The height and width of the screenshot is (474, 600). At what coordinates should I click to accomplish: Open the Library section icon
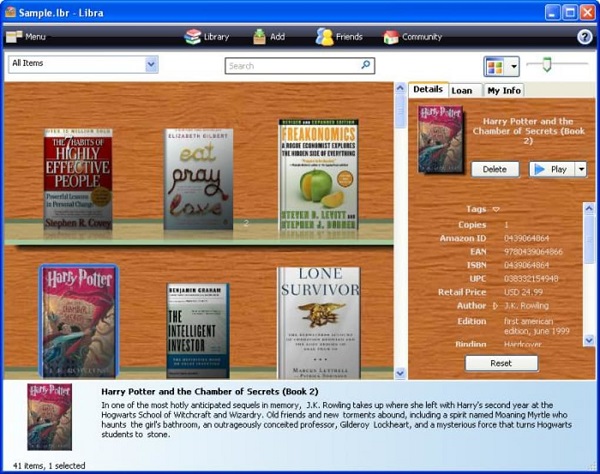[193, 37]
